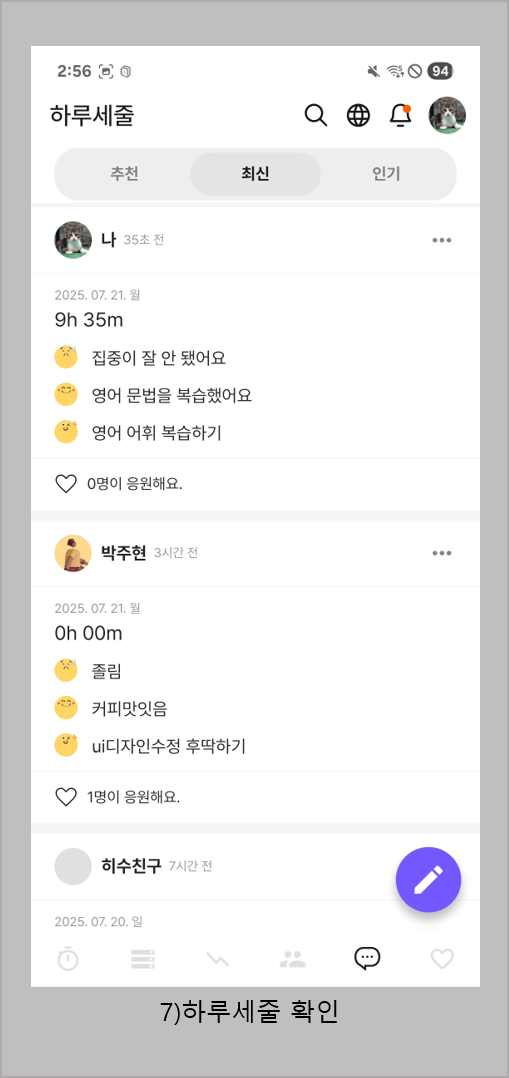Open the search magnifier icon

[x=316, y=116]
